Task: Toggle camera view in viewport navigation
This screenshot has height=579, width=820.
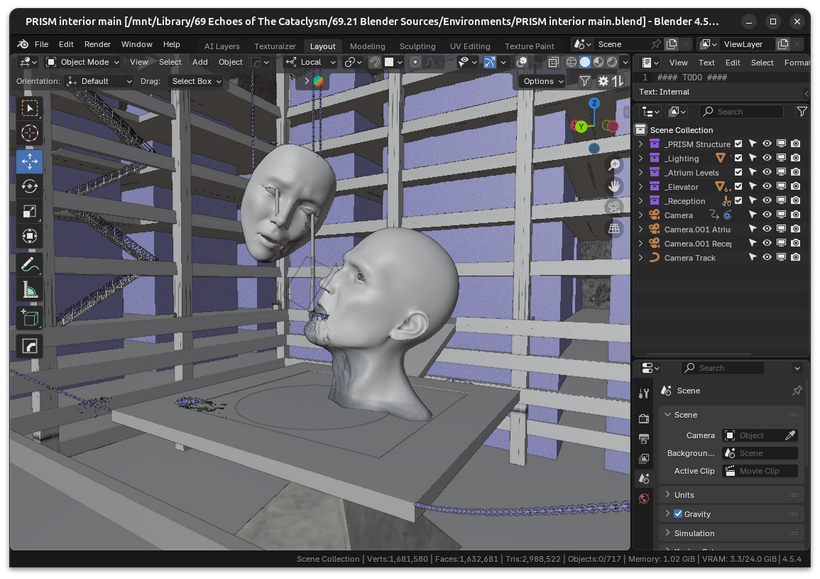Action: (614, 206)
